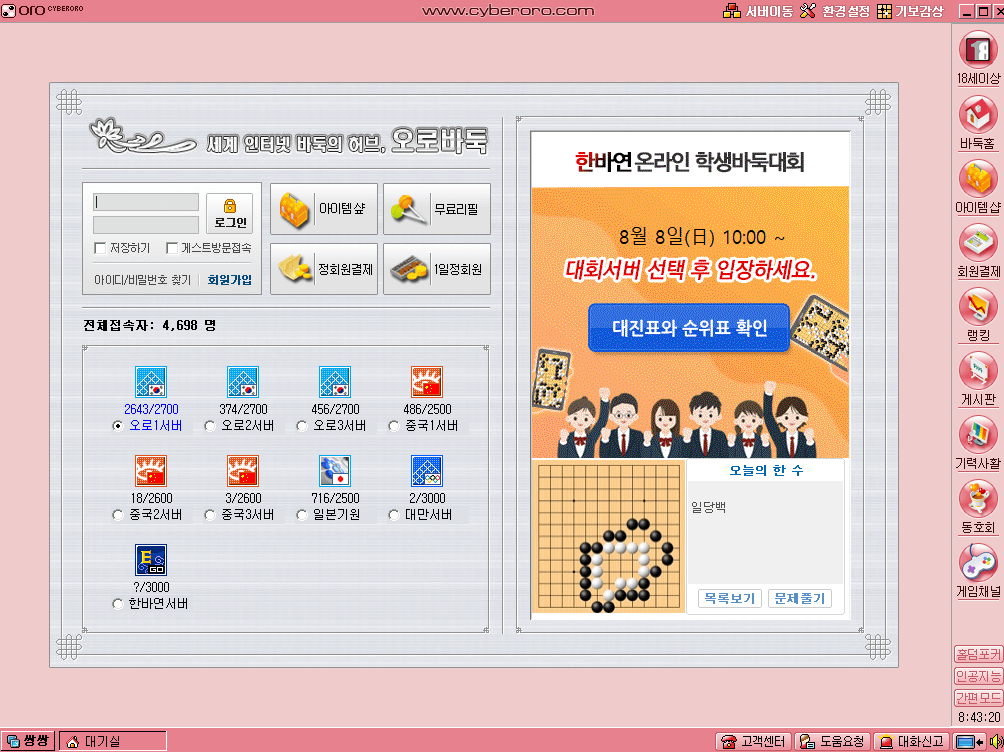Open the 무료리필 button
Screen dimensions: 1004x752
(437, 209)
